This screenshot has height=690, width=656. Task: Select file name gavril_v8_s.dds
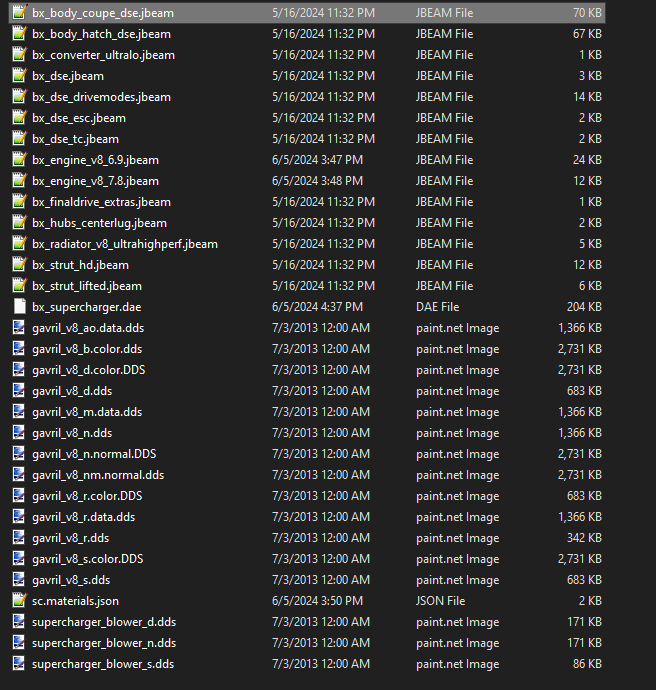(71, 580)
